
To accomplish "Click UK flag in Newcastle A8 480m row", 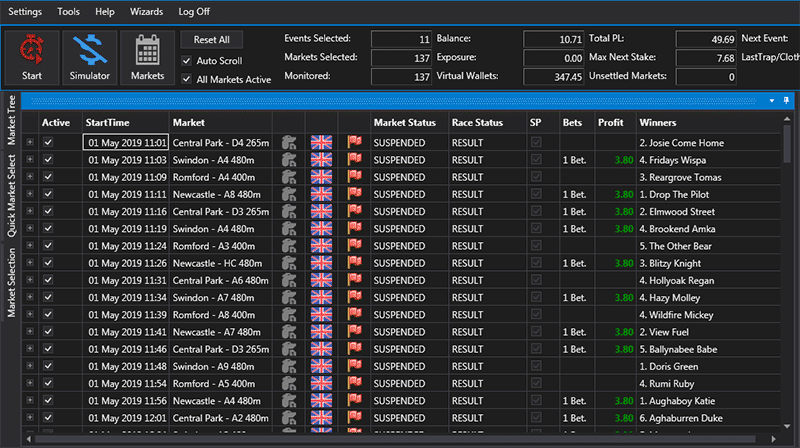I will tap(321, 194).
